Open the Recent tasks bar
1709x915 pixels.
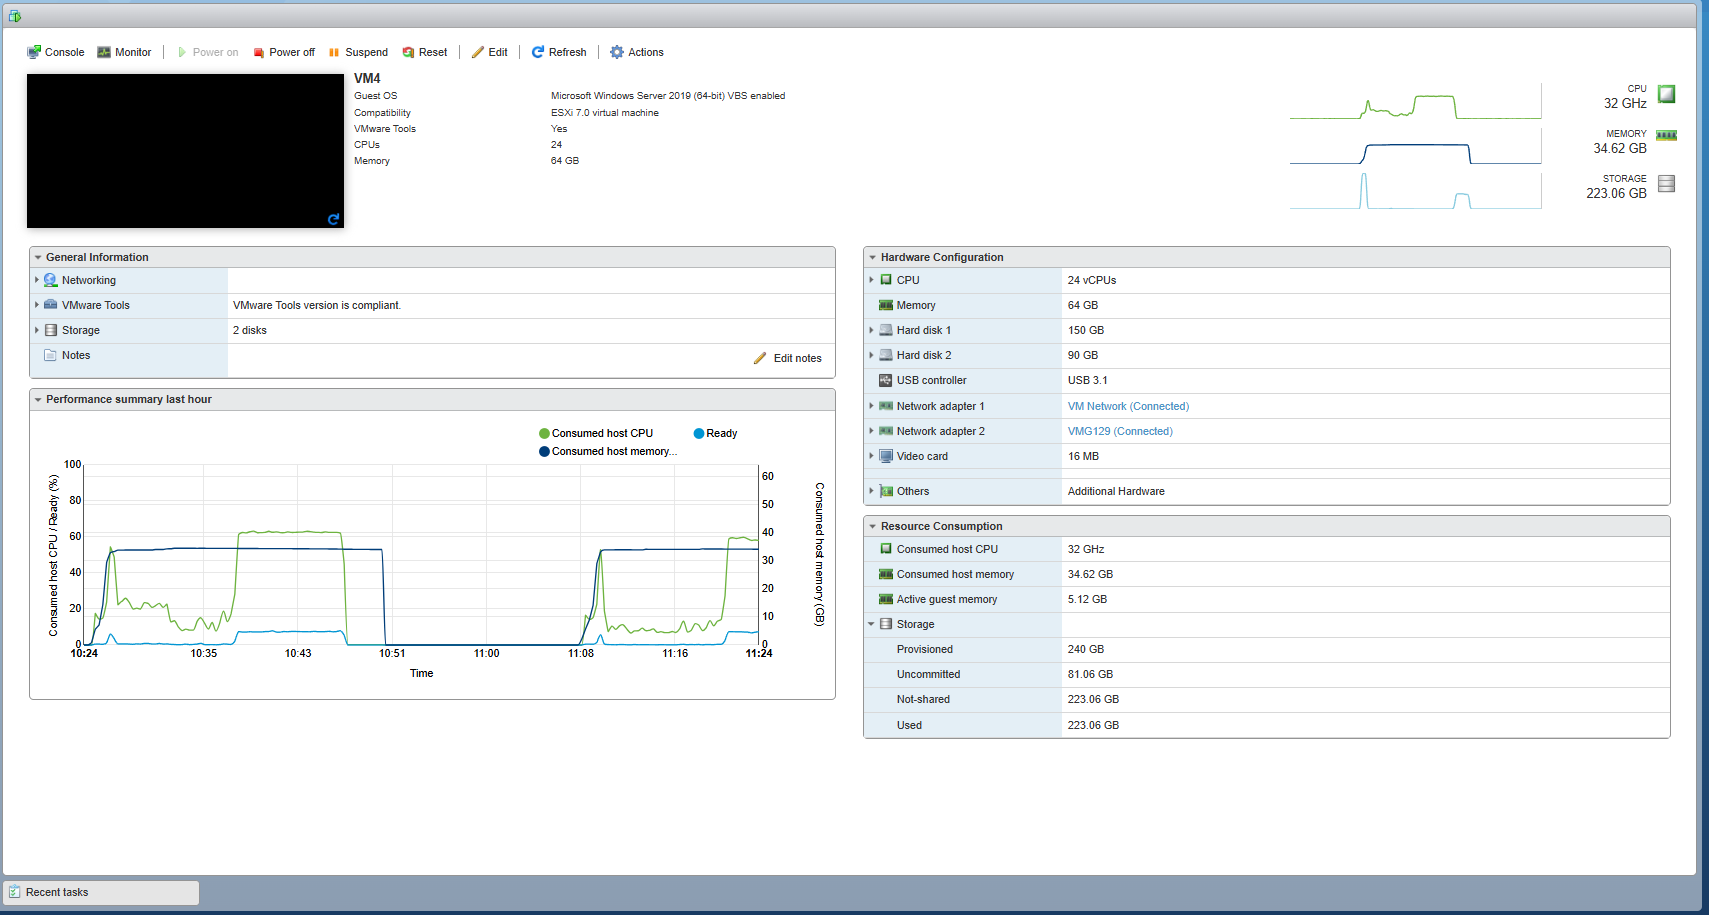click(101, 892)
